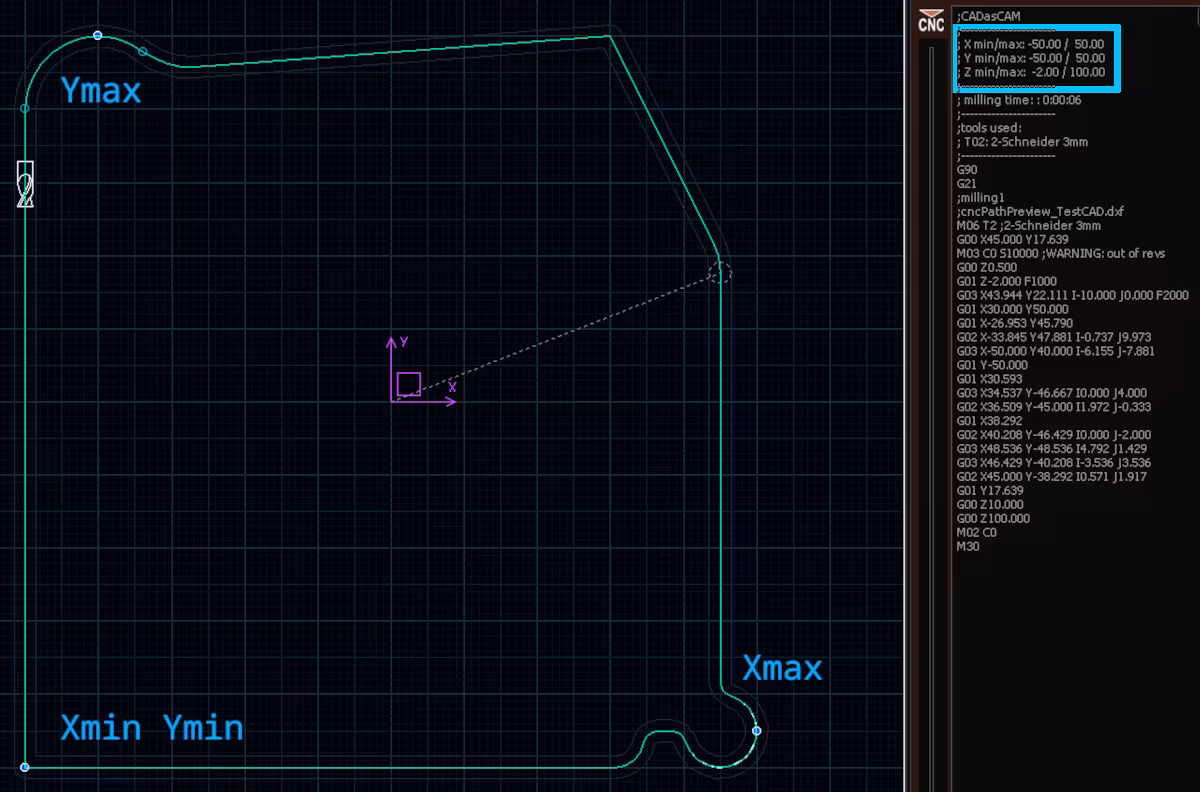This screenshot has height=792, width=1200.
Task: Select the blue node at the bottom-left path corner
Action: tap(25, 767)
